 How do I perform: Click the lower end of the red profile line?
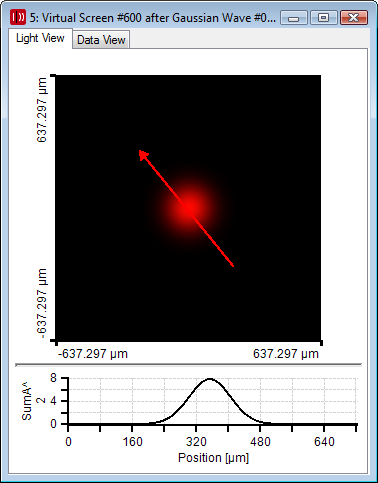pyautogui.click(x=233, y=266)
